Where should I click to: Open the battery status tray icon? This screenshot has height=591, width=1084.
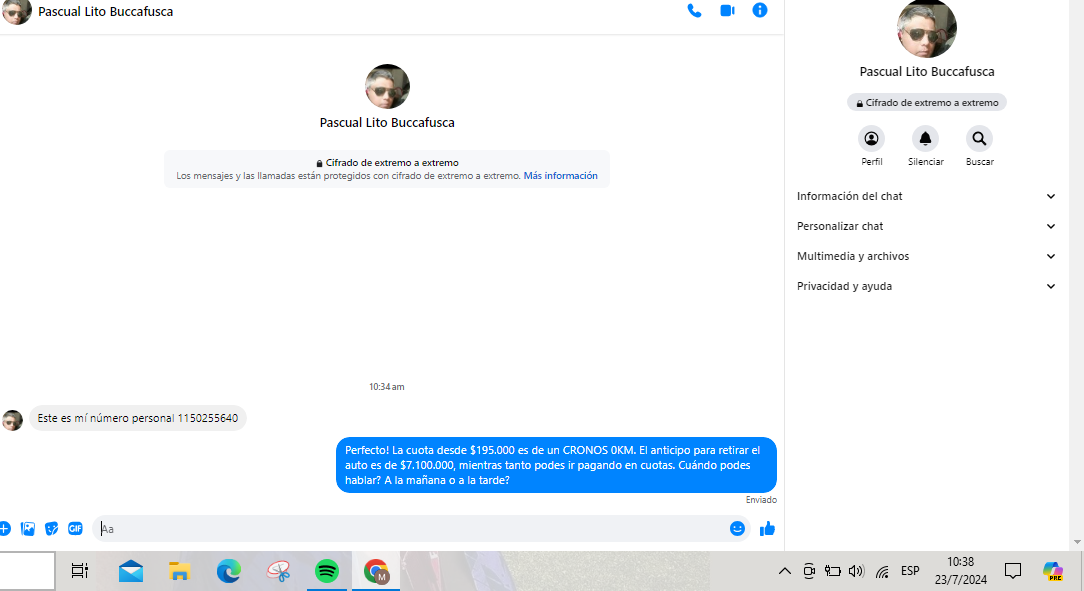coord(833,571)
